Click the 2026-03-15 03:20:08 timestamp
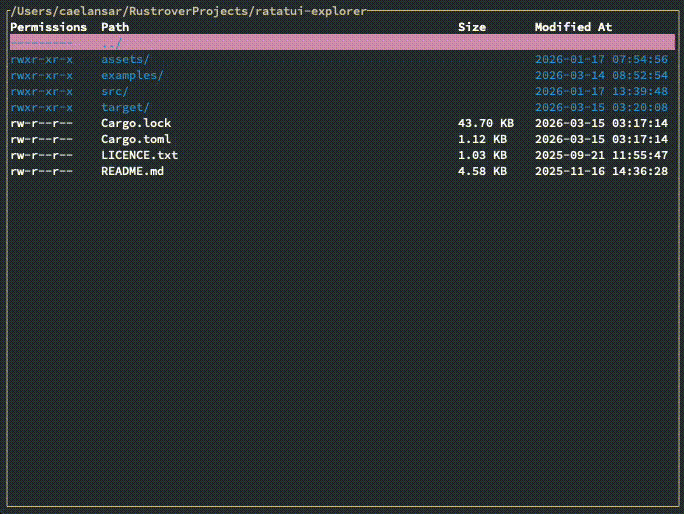 (x=602, y=107)
